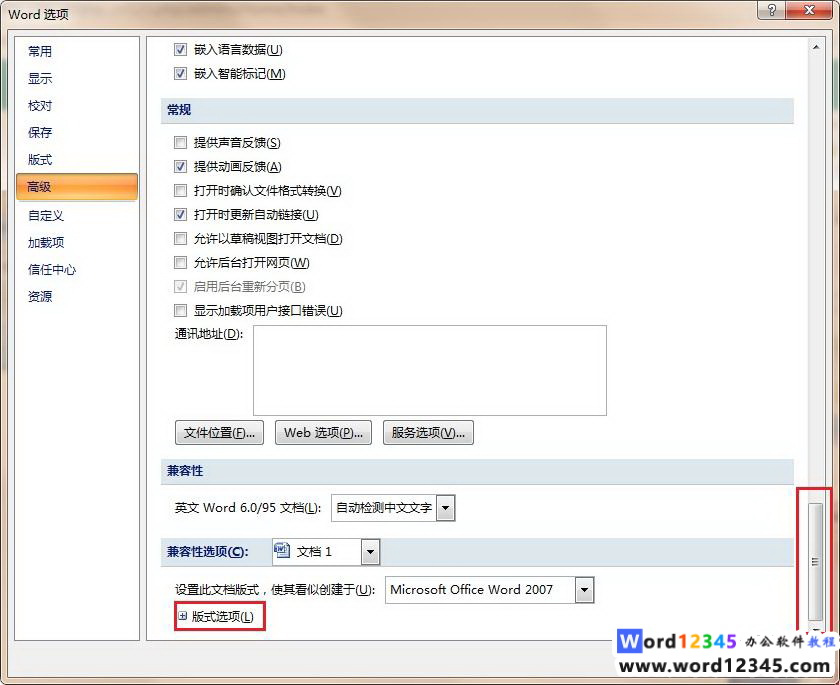This screenshot has height=685, width=840.
Task: Enable 提供声音反馈 checkbox
Action: point(181,142)
